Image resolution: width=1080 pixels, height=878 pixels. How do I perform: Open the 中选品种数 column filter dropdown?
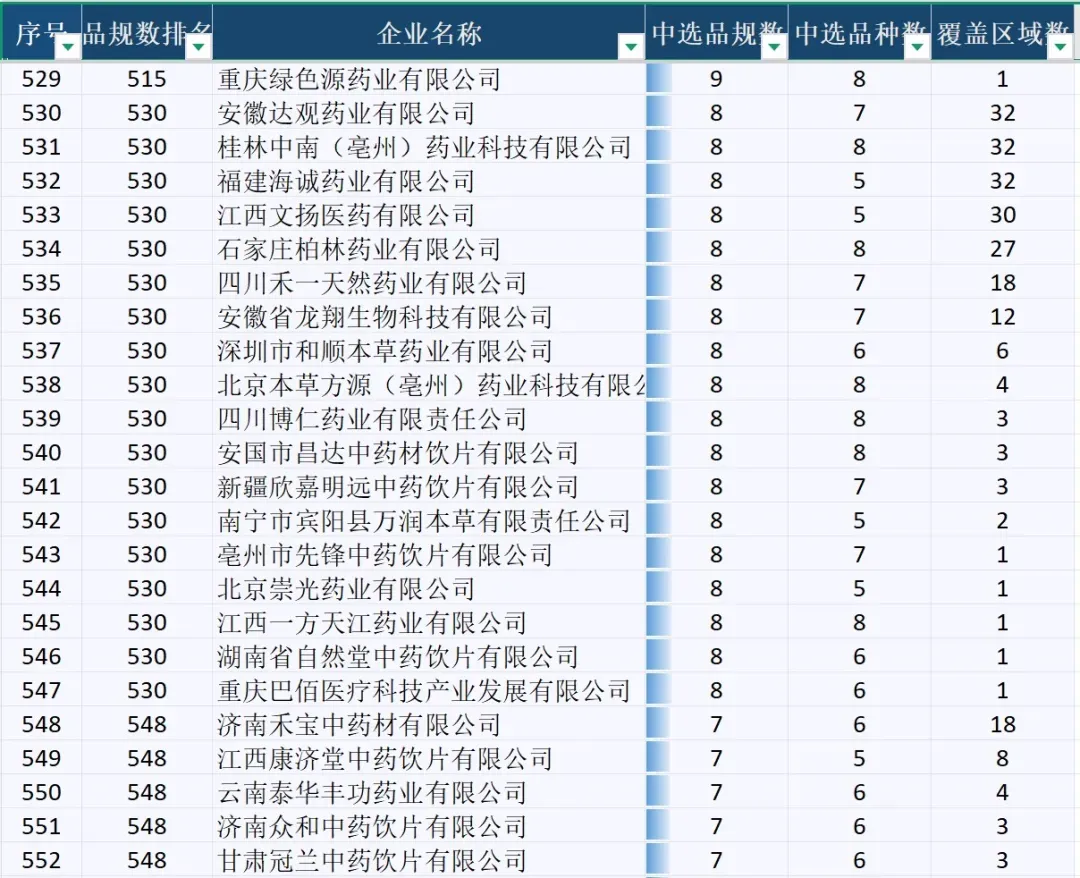point(917,47)
